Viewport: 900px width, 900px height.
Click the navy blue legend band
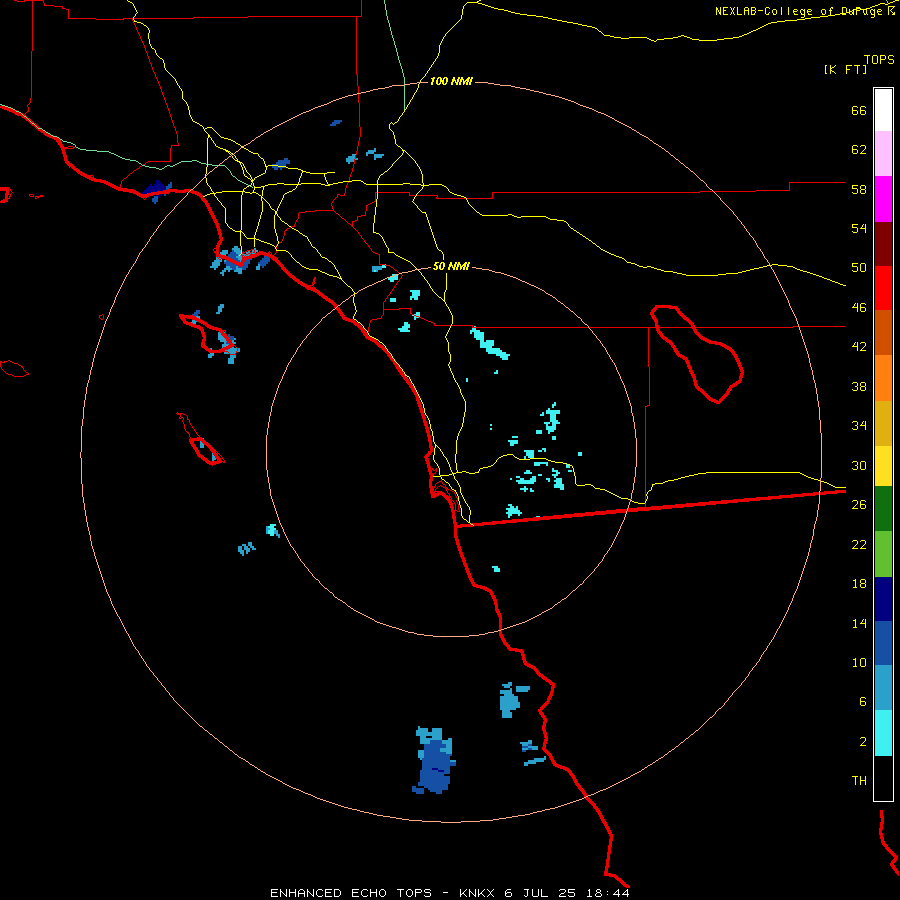883,599
